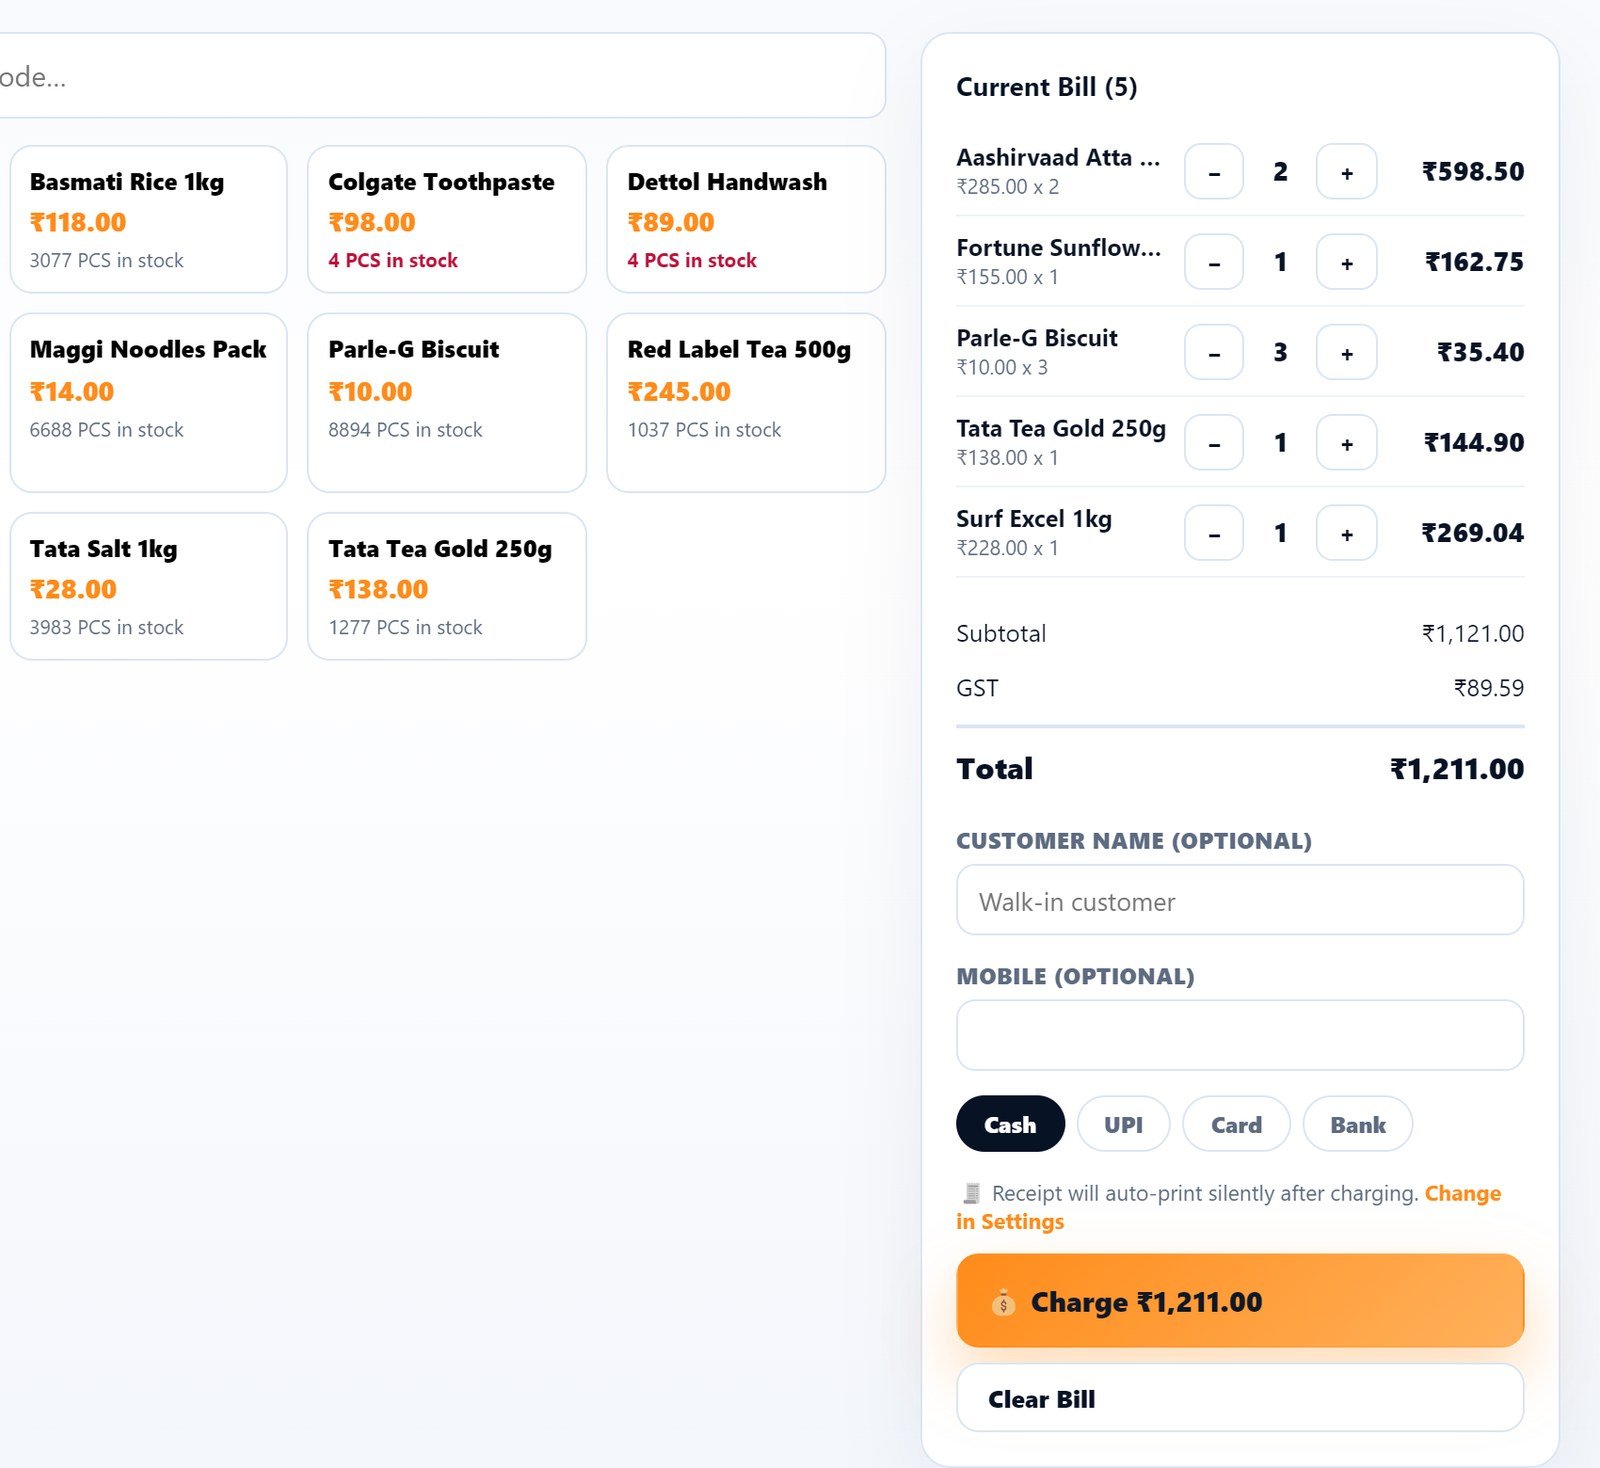Click the ₹598.50 Aashirvaad Atta line total
Image resolution: width=1600 pixels, height=1468 pixels.
1473,172
